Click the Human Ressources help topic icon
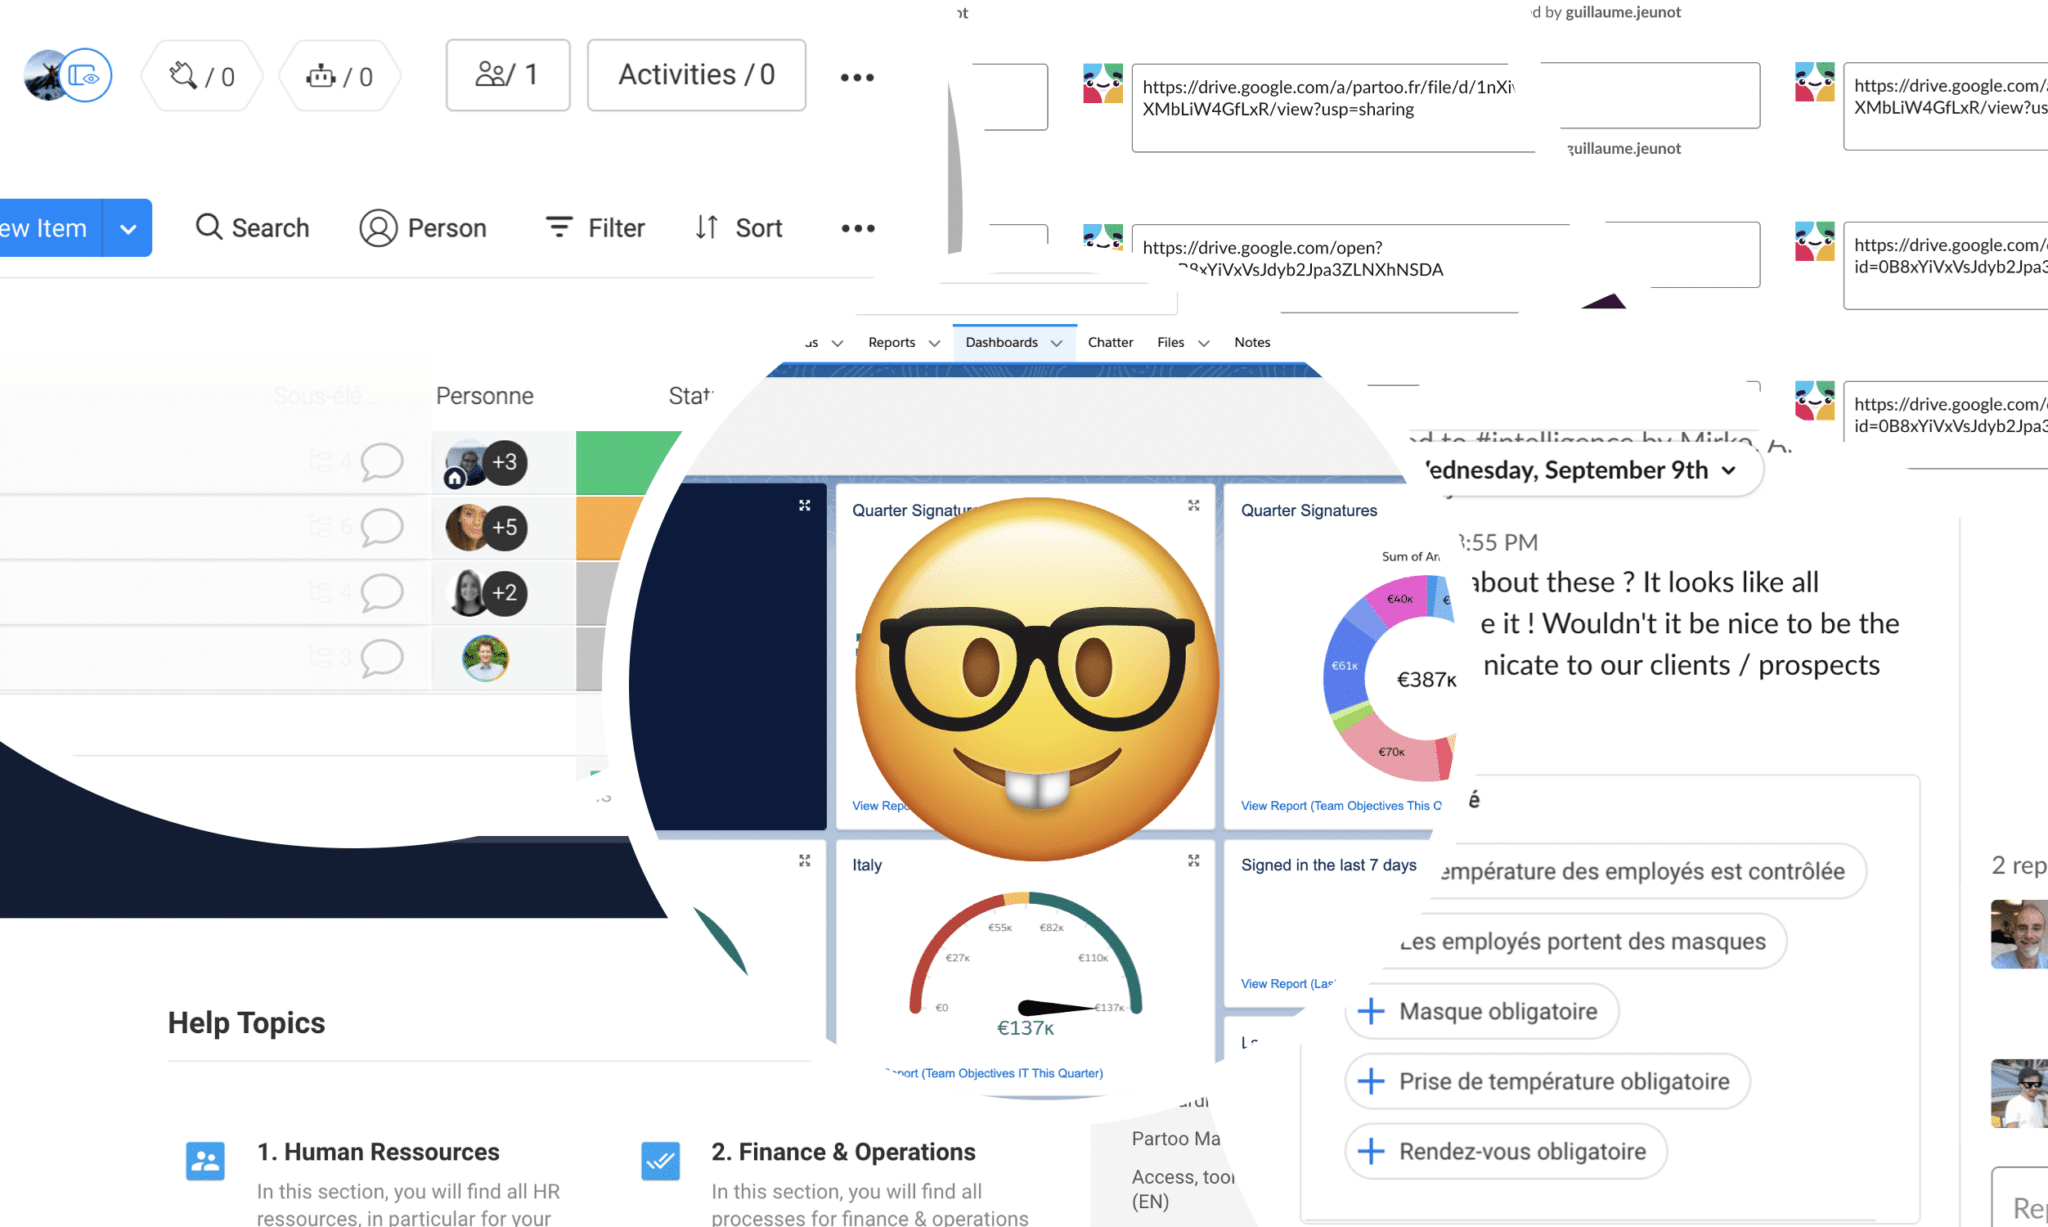The width and height of the screenshot is (2048, 1227). point(205,1161)
